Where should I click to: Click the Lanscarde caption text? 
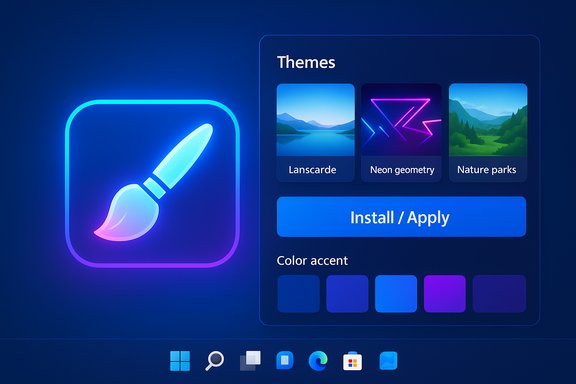pos(312,170)
